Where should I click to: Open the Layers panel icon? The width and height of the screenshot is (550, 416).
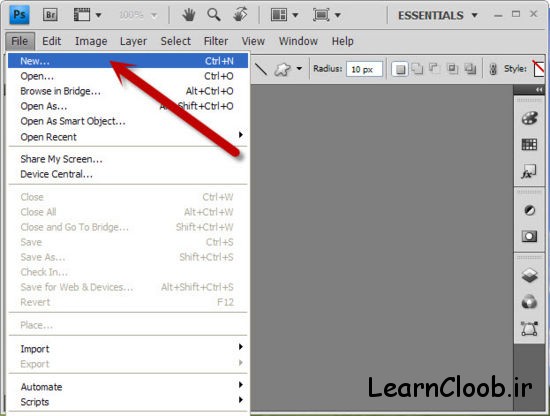click(x=529, y=275)
